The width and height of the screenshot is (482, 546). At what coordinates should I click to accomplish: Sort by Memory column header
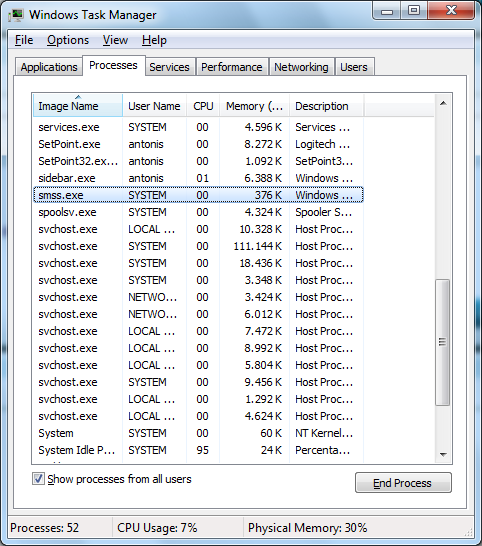pos(255,106)
